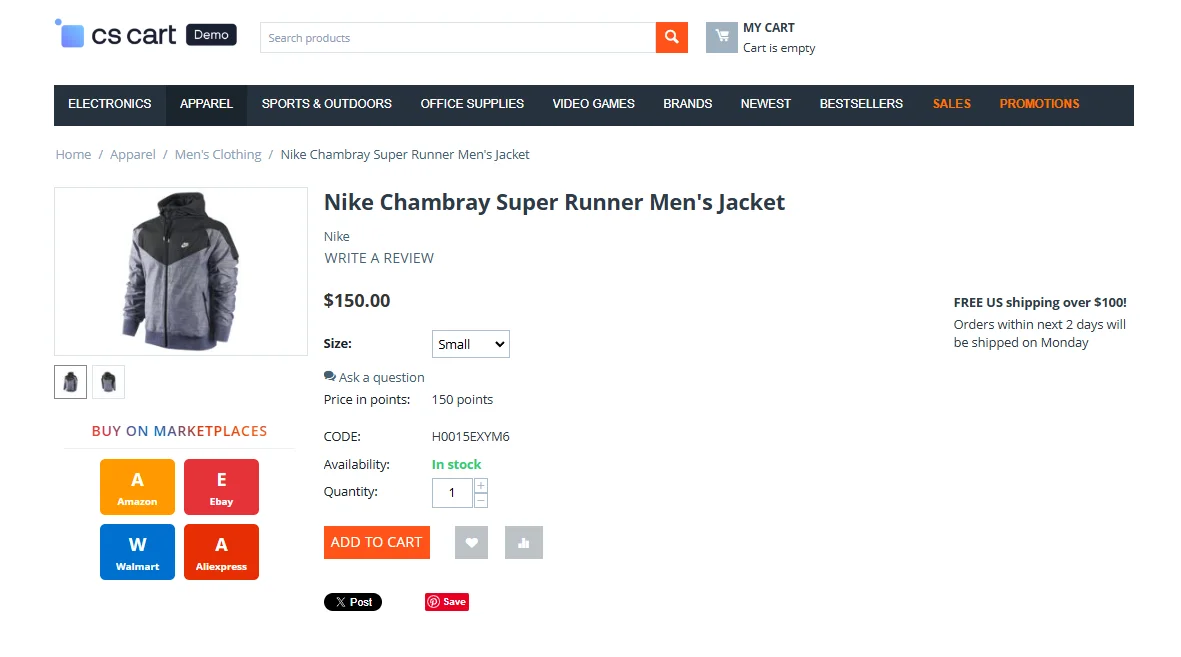Go to Sports & Outdoors category
Screen dimensions: 1181x657
[326, 104]
